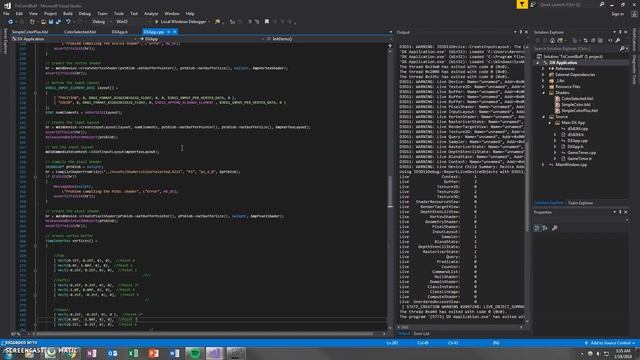Switch to the SimpleColorPlus.hlsl tab
The image size is (640, 360).
pyautogui.click(x=30, y=32)
